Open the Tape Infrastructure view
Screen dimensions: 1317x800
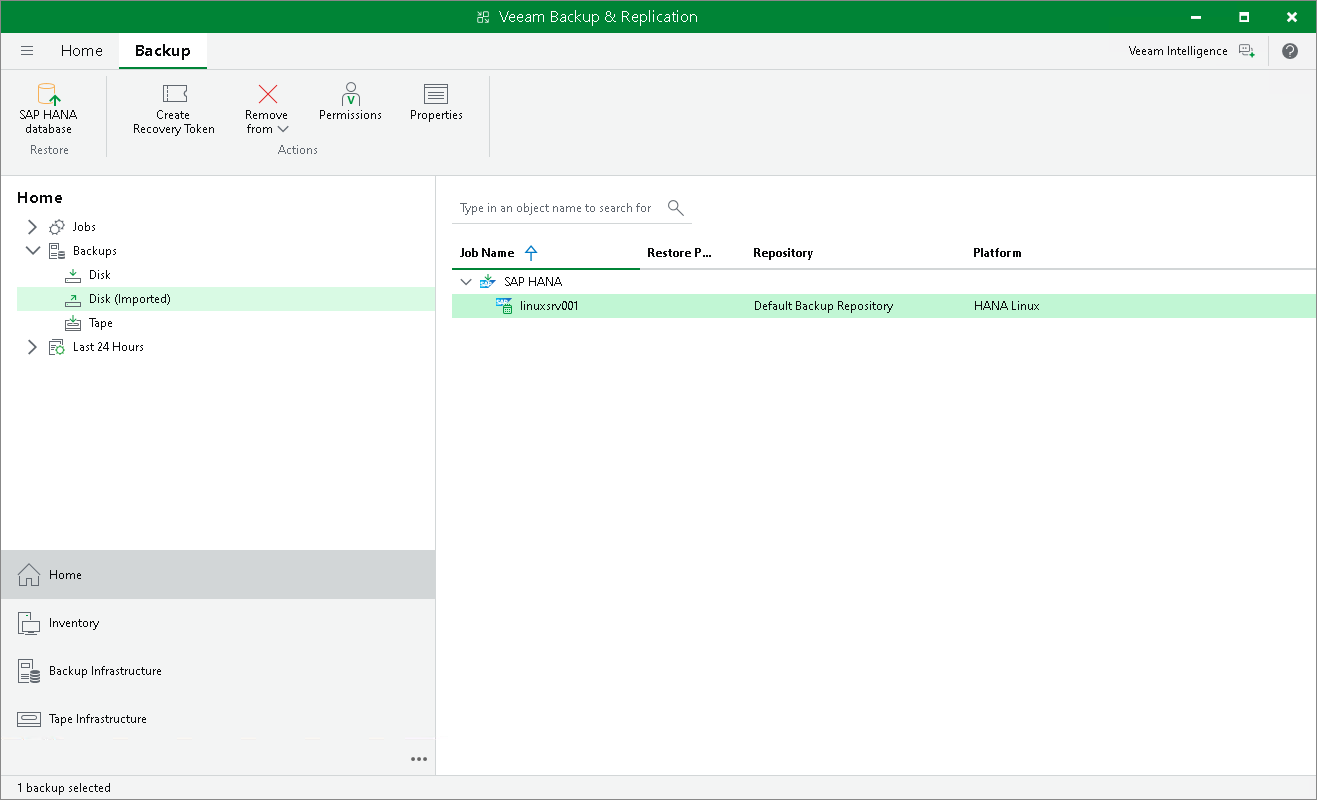coord(218,719)
